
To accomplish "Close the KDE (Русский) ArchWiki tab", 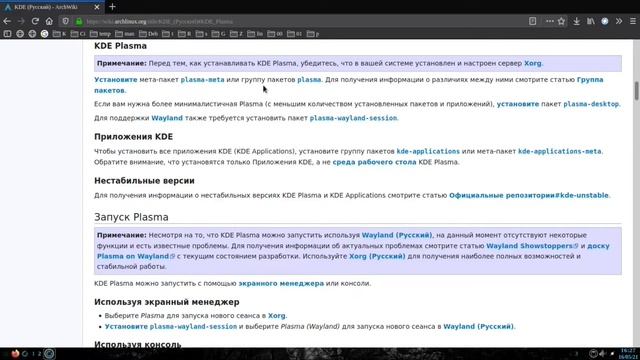I will 97,7.
